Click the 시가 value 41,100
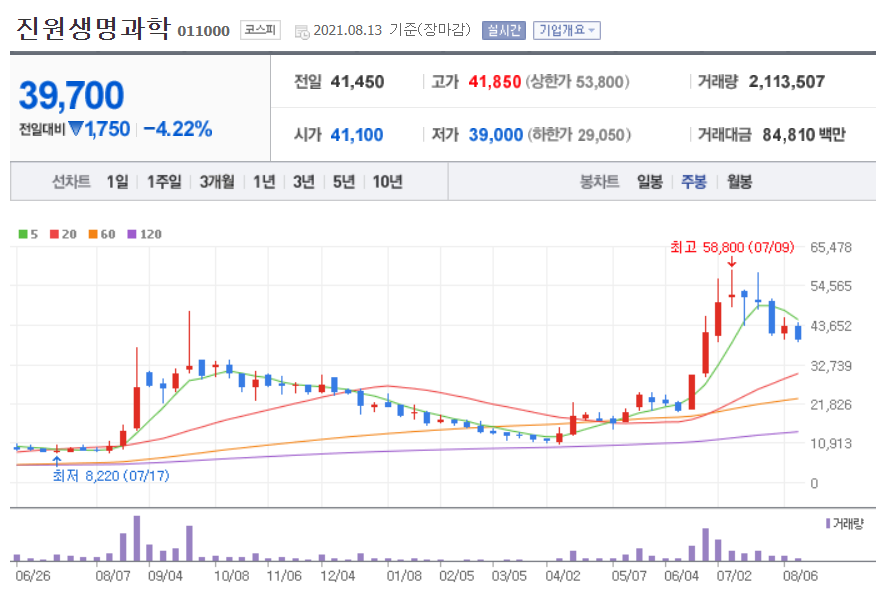Image resolution: width=876 pixels, height=596 pixels. pos(356,135)
